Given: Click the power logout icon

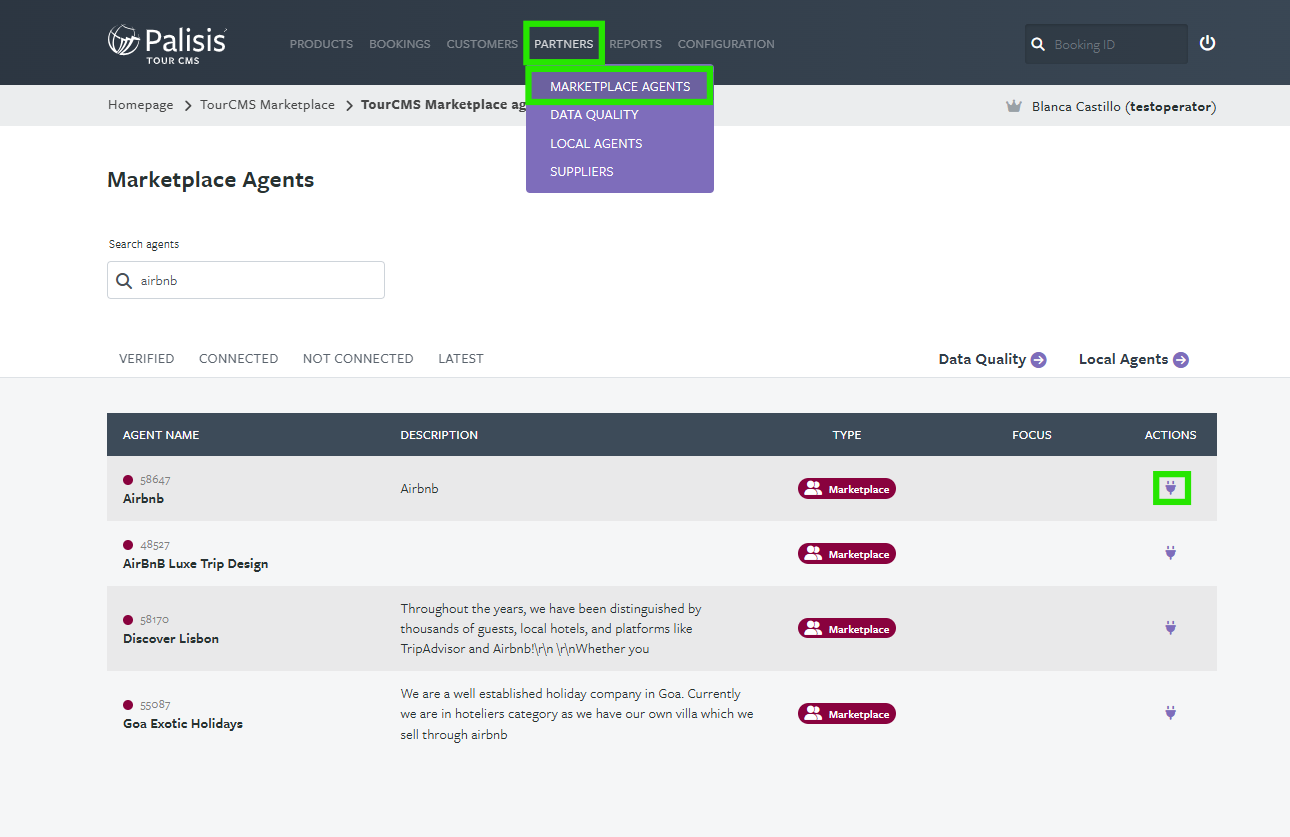Looking at the screenshot, I should pyautogui.click(x=1208, y=43).
